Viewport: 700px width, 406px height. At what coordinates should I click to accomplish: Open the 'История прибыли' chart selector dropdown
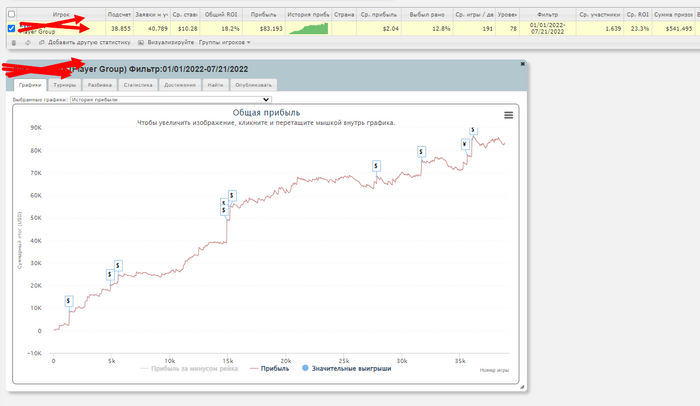click(171, 100)
